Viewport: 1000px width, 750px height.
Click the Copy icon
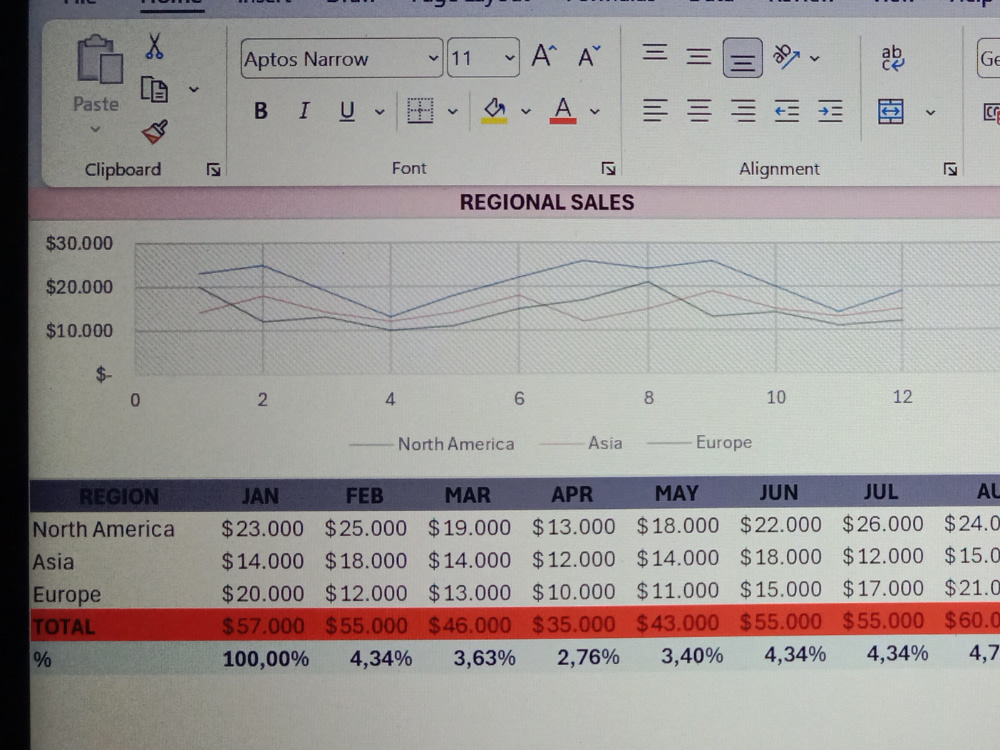click(x=154, y=89)
